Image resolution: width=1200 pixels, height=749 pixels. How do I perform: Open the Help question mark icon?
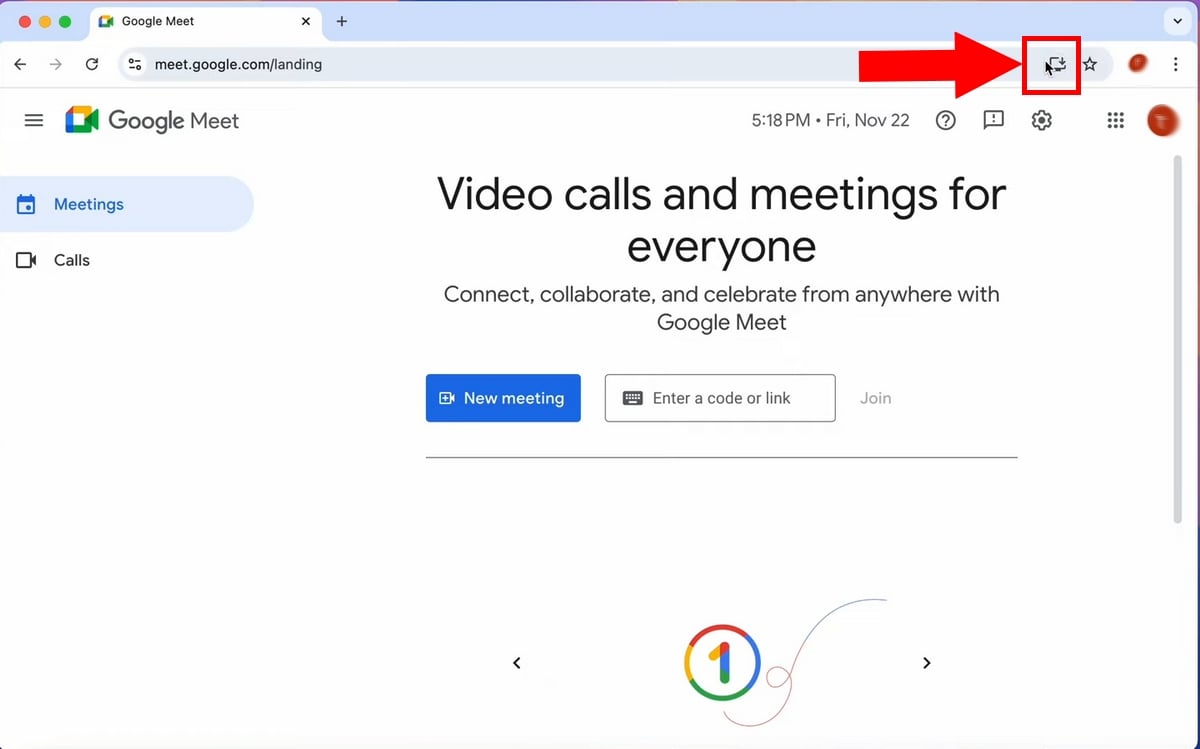945,121
